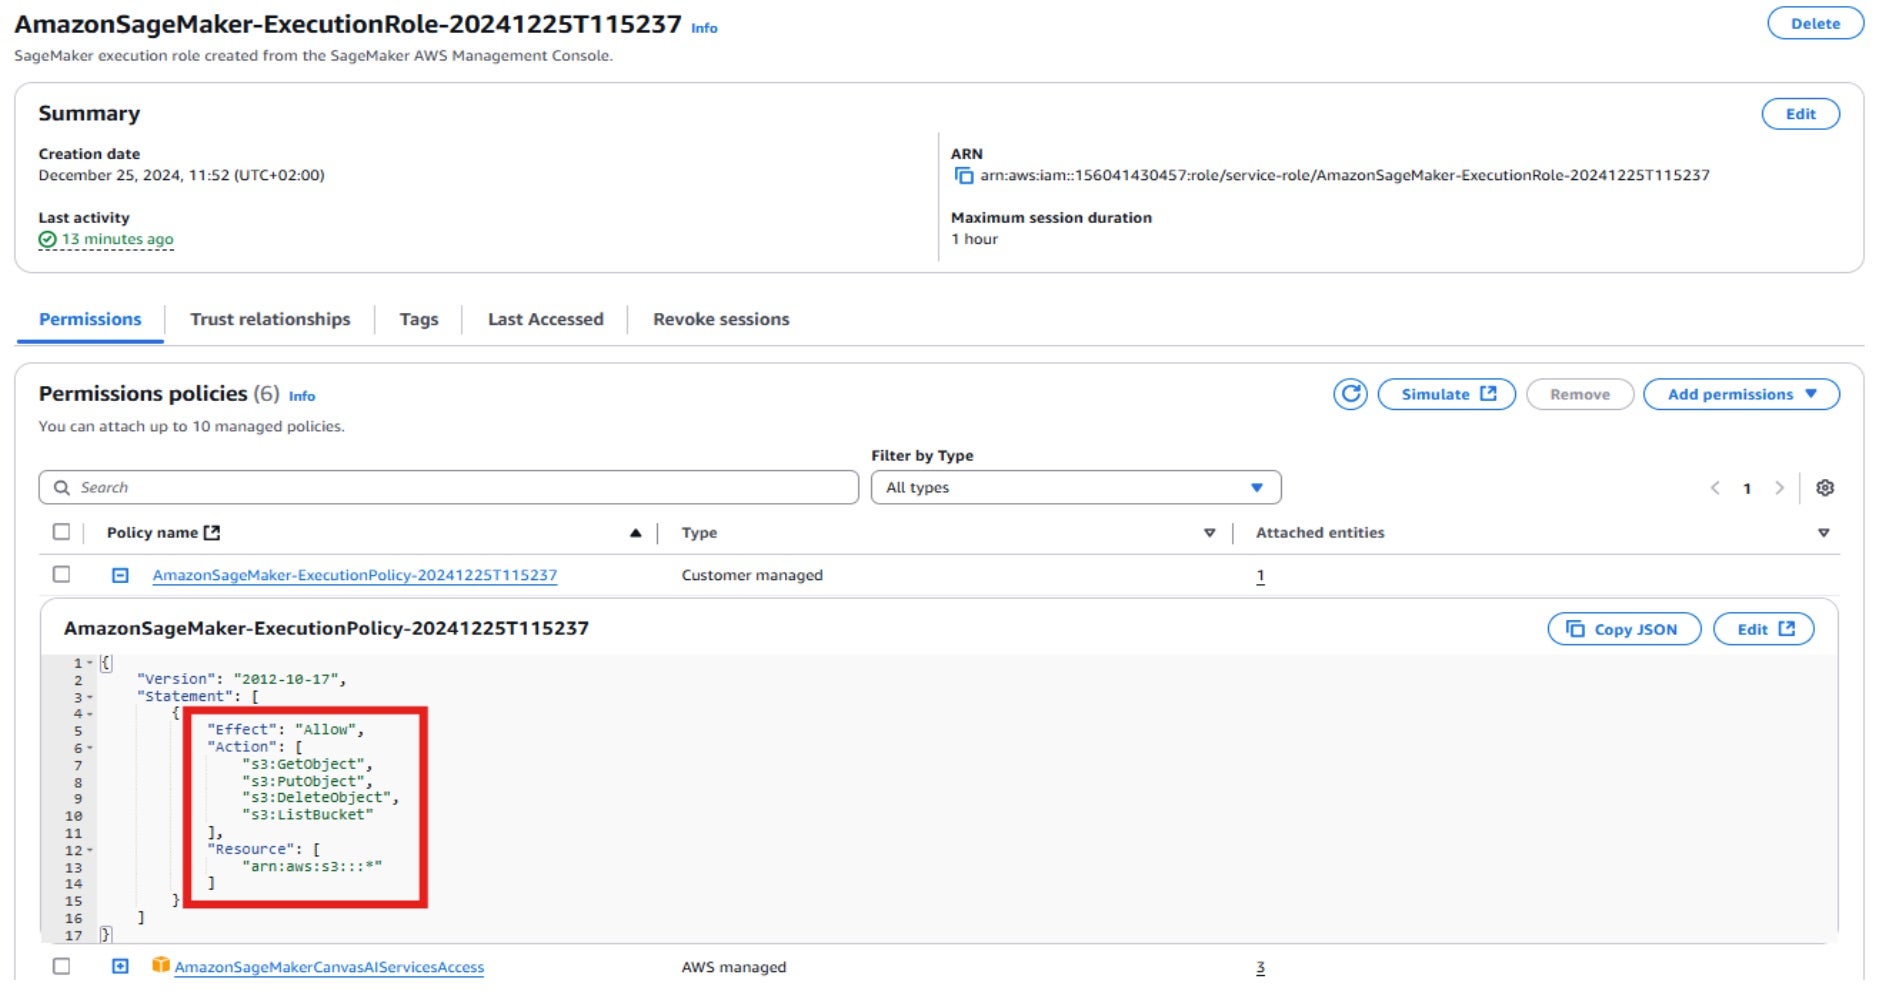Collapse the AmazonSageMaker-ExecutionPolicy row
This screenshot has height=994, width=1878.
pyautogui.click(x=120, y=575)
